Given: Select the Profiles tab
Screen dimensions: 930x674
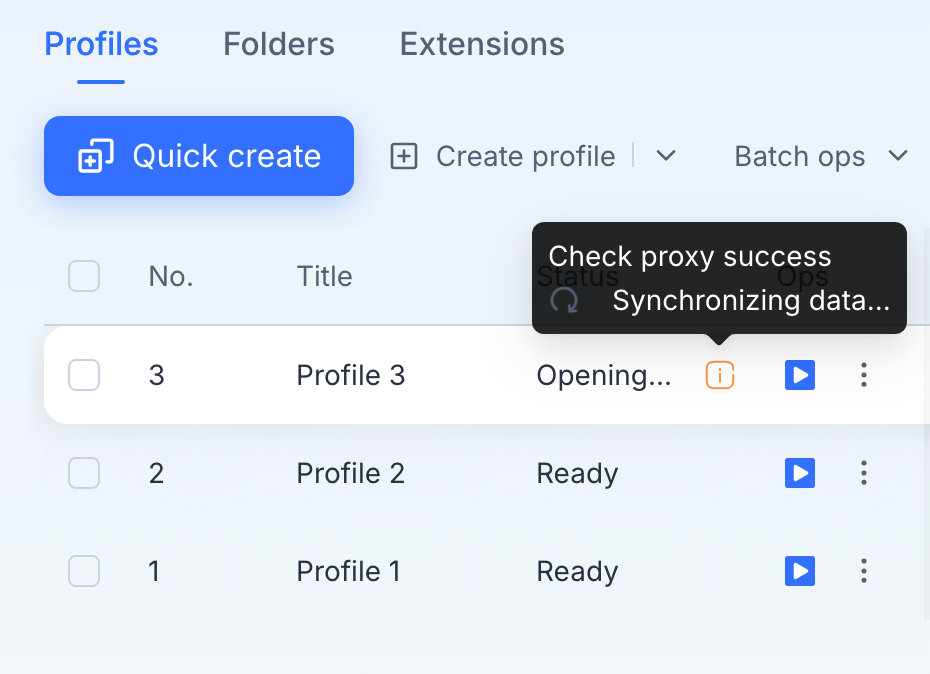Looking at the screenshot, I should coord(101,44).
